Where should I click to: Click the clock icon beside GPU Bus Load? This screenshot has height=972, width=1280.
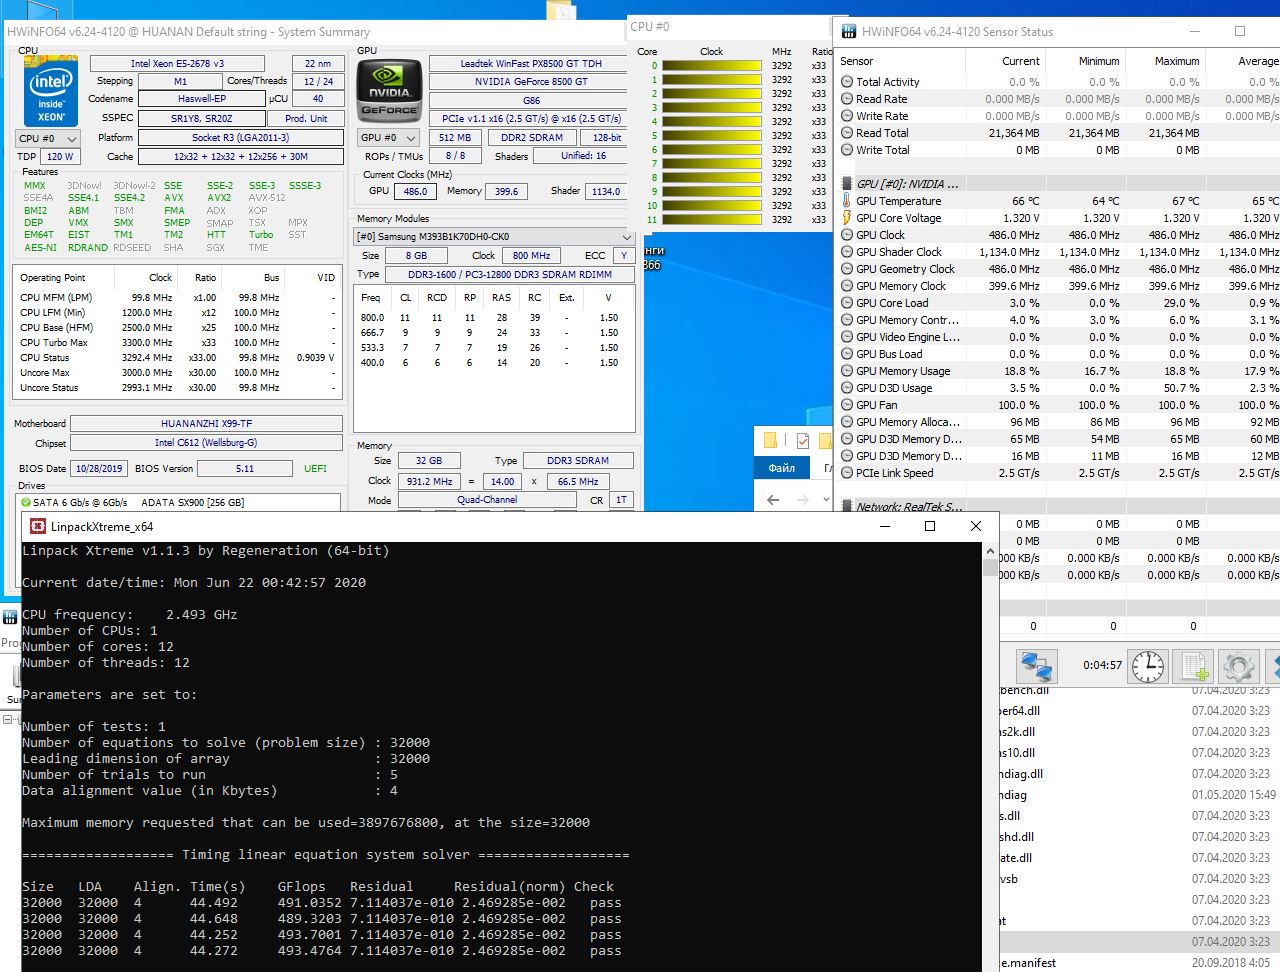846,354
